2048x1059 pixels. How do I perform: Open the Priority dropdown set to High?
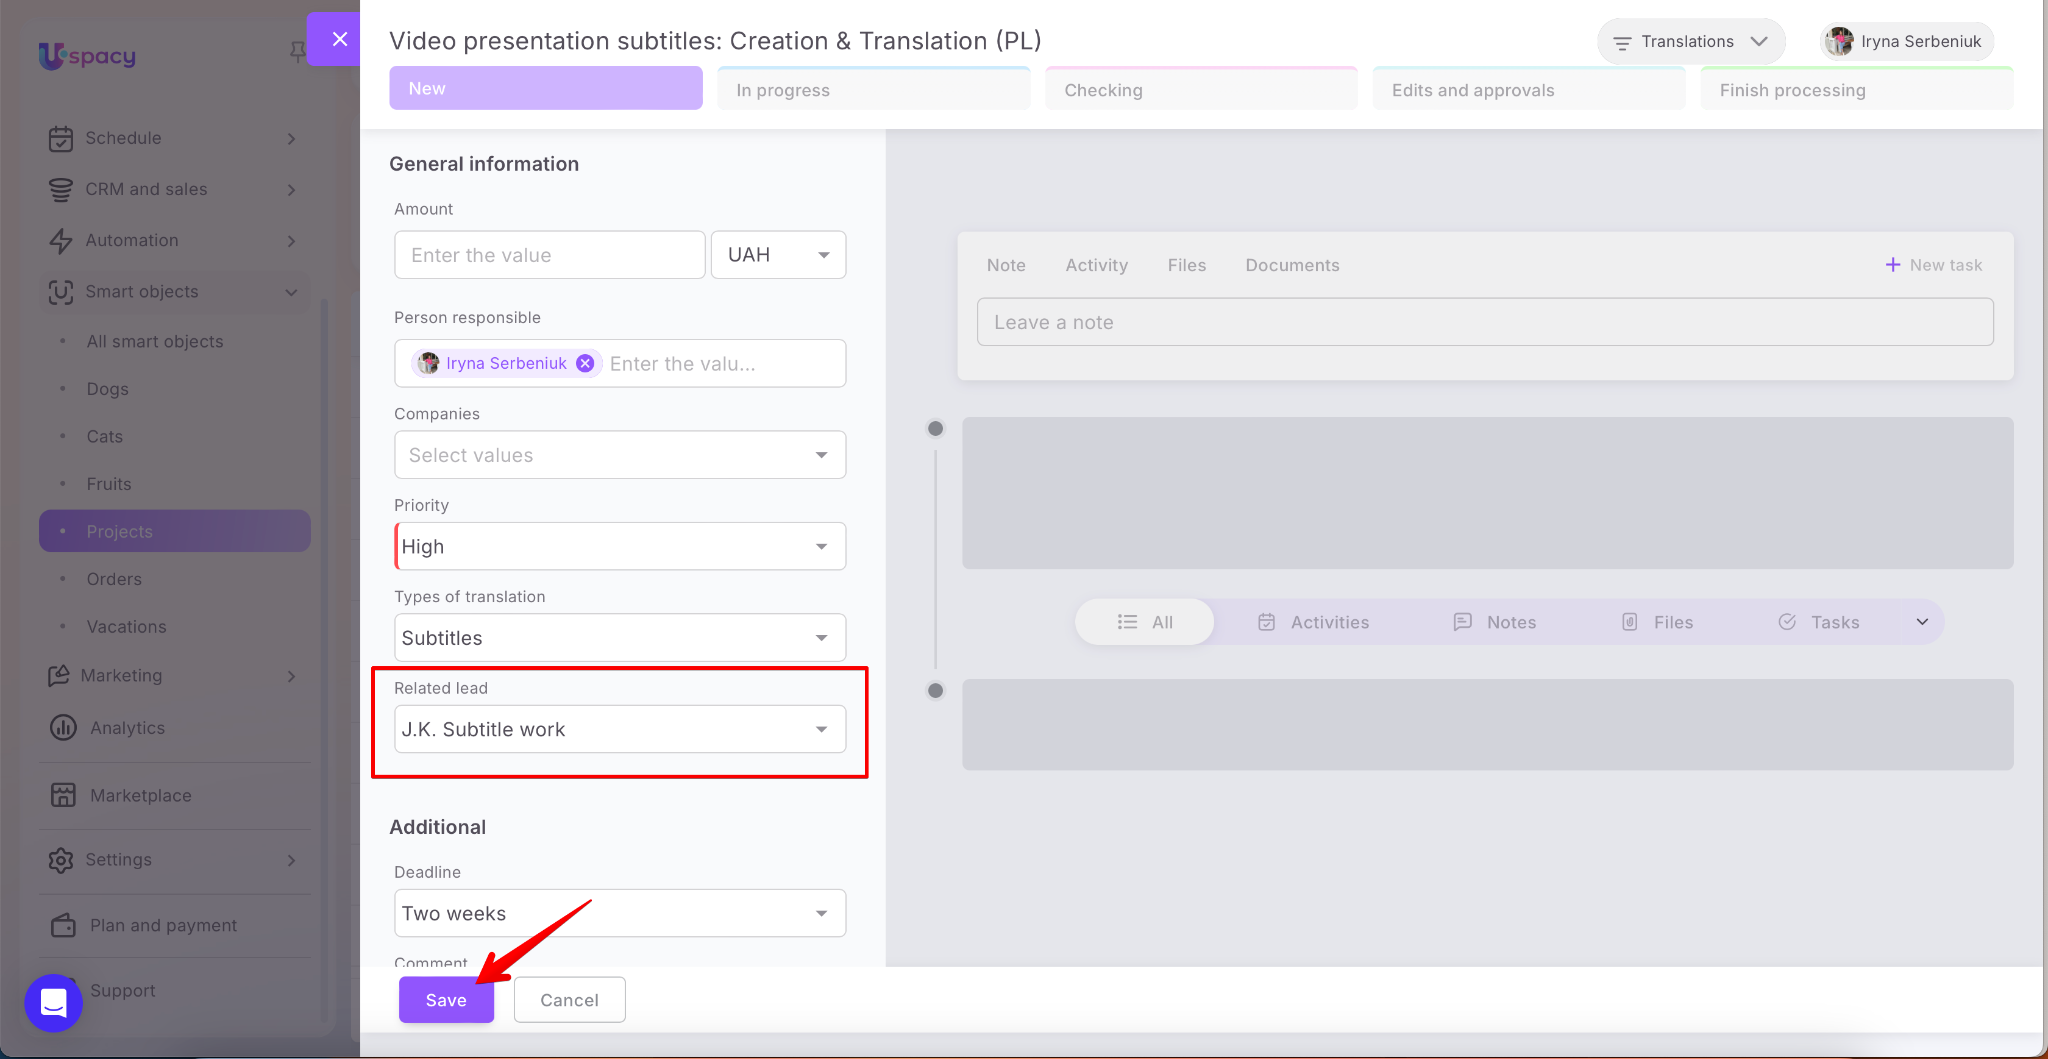pyautogui.click(x=620, y=547)
